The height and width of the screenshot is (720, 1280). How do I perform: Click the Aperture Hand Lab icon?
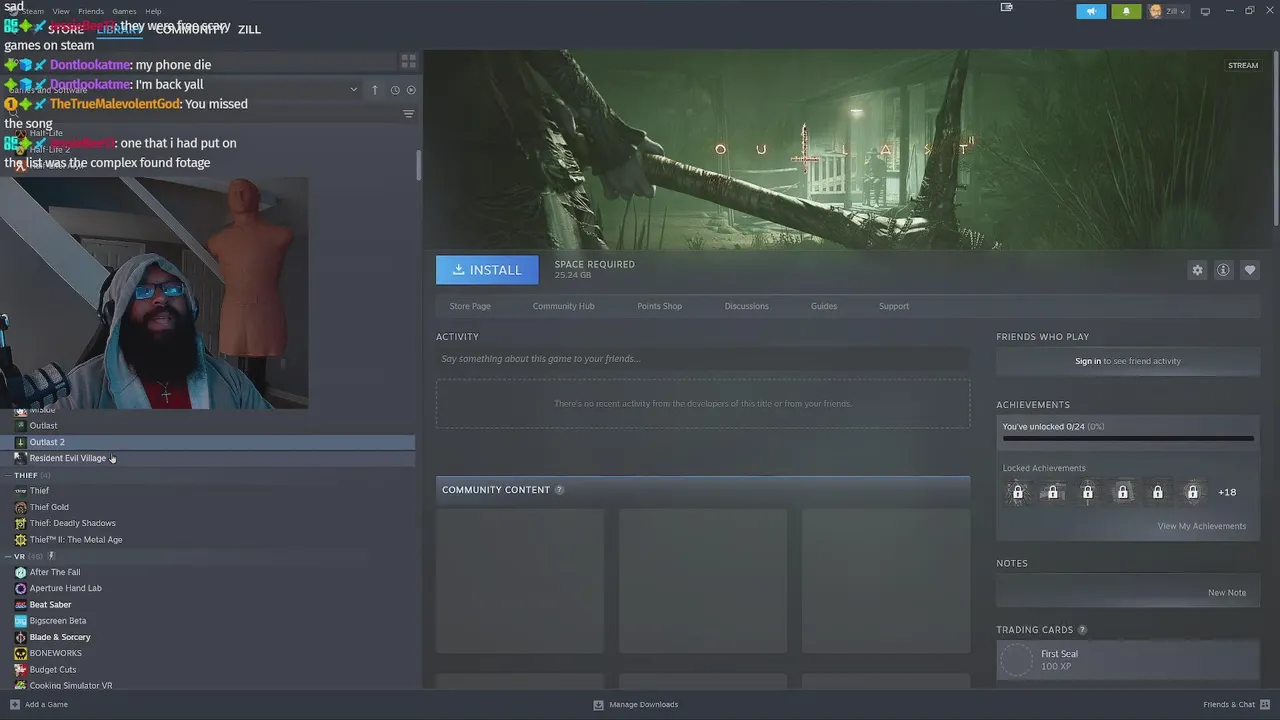20,588
